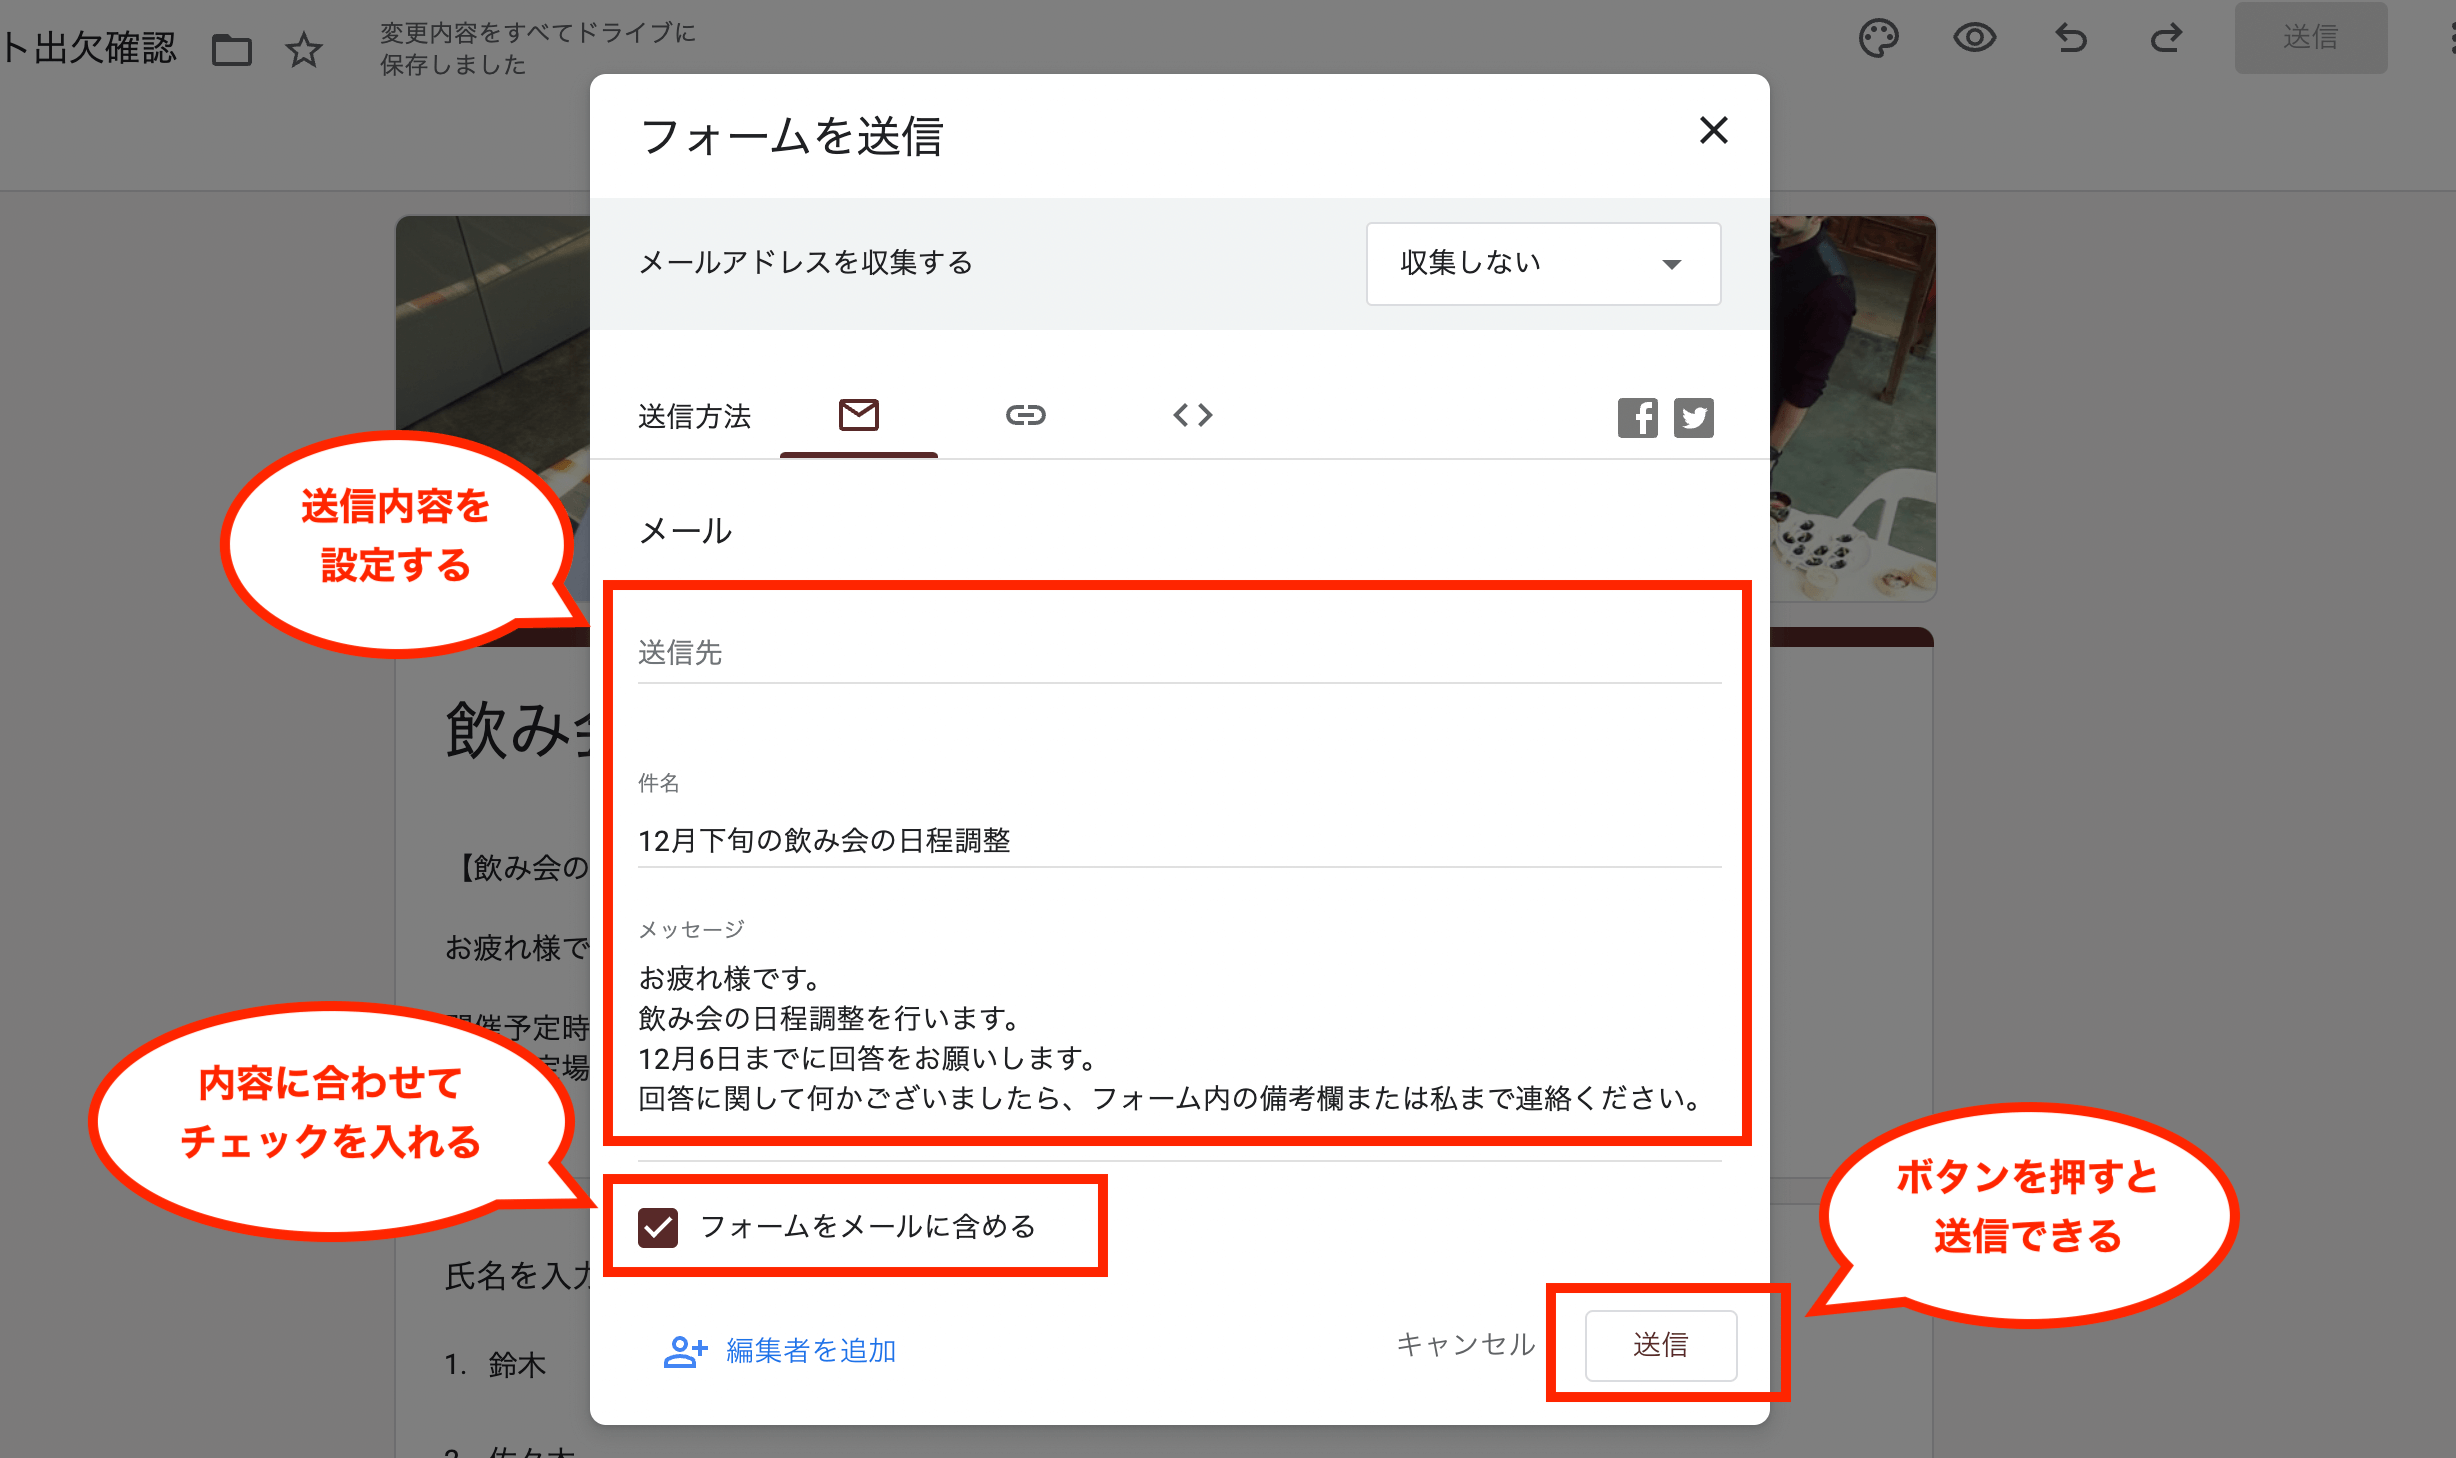Switch to the link sharing tab
Viewport: 2456px width, 1458px height.
[x=1025, y=415]
